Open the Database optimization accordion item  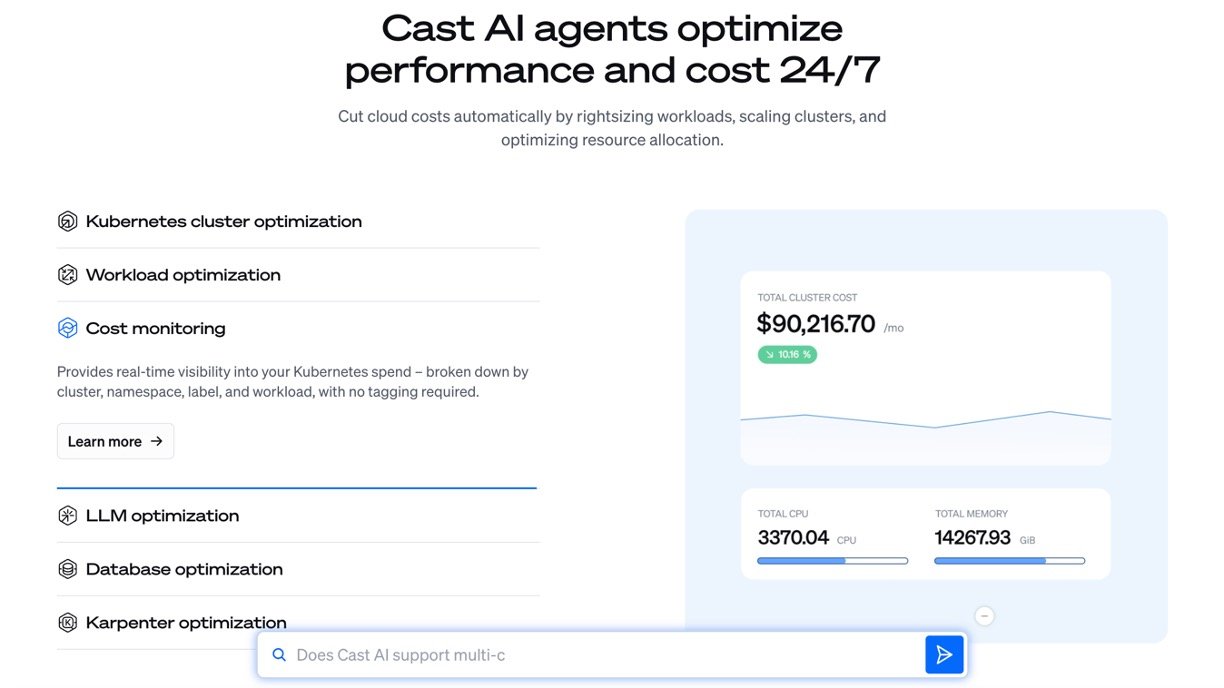coord(184,569)
